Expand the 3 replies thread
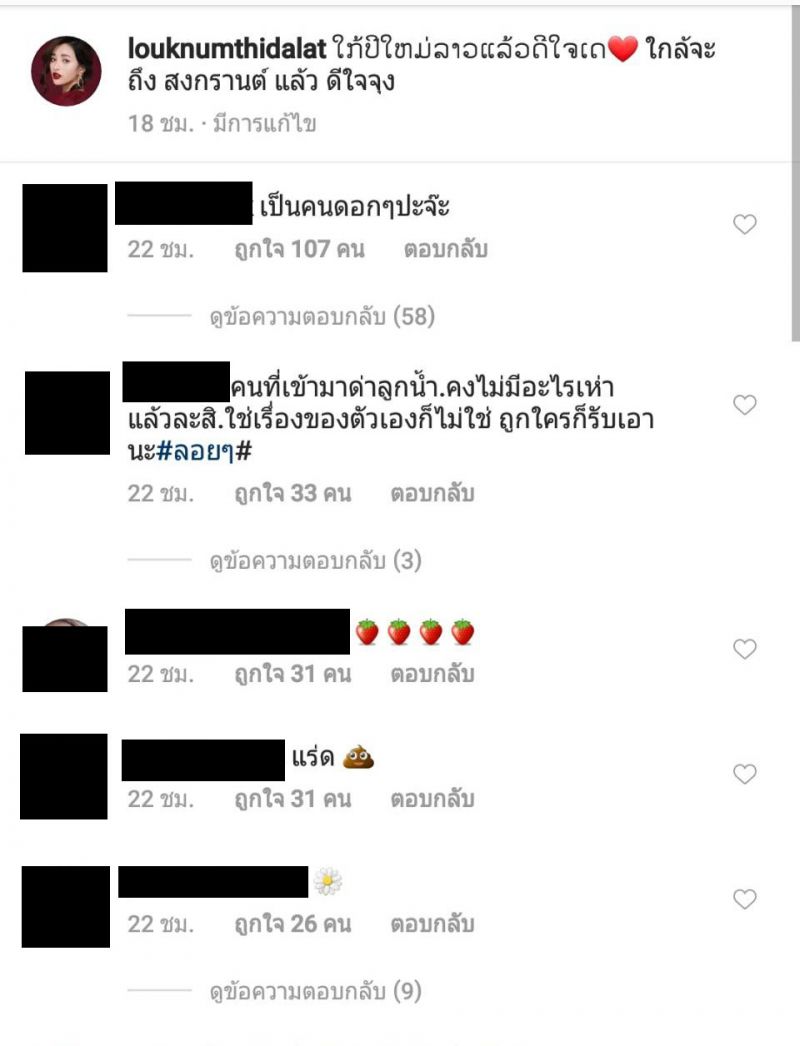Image resolution: width=800 pixels, height=1046 pixels. (x=316, y=561)
